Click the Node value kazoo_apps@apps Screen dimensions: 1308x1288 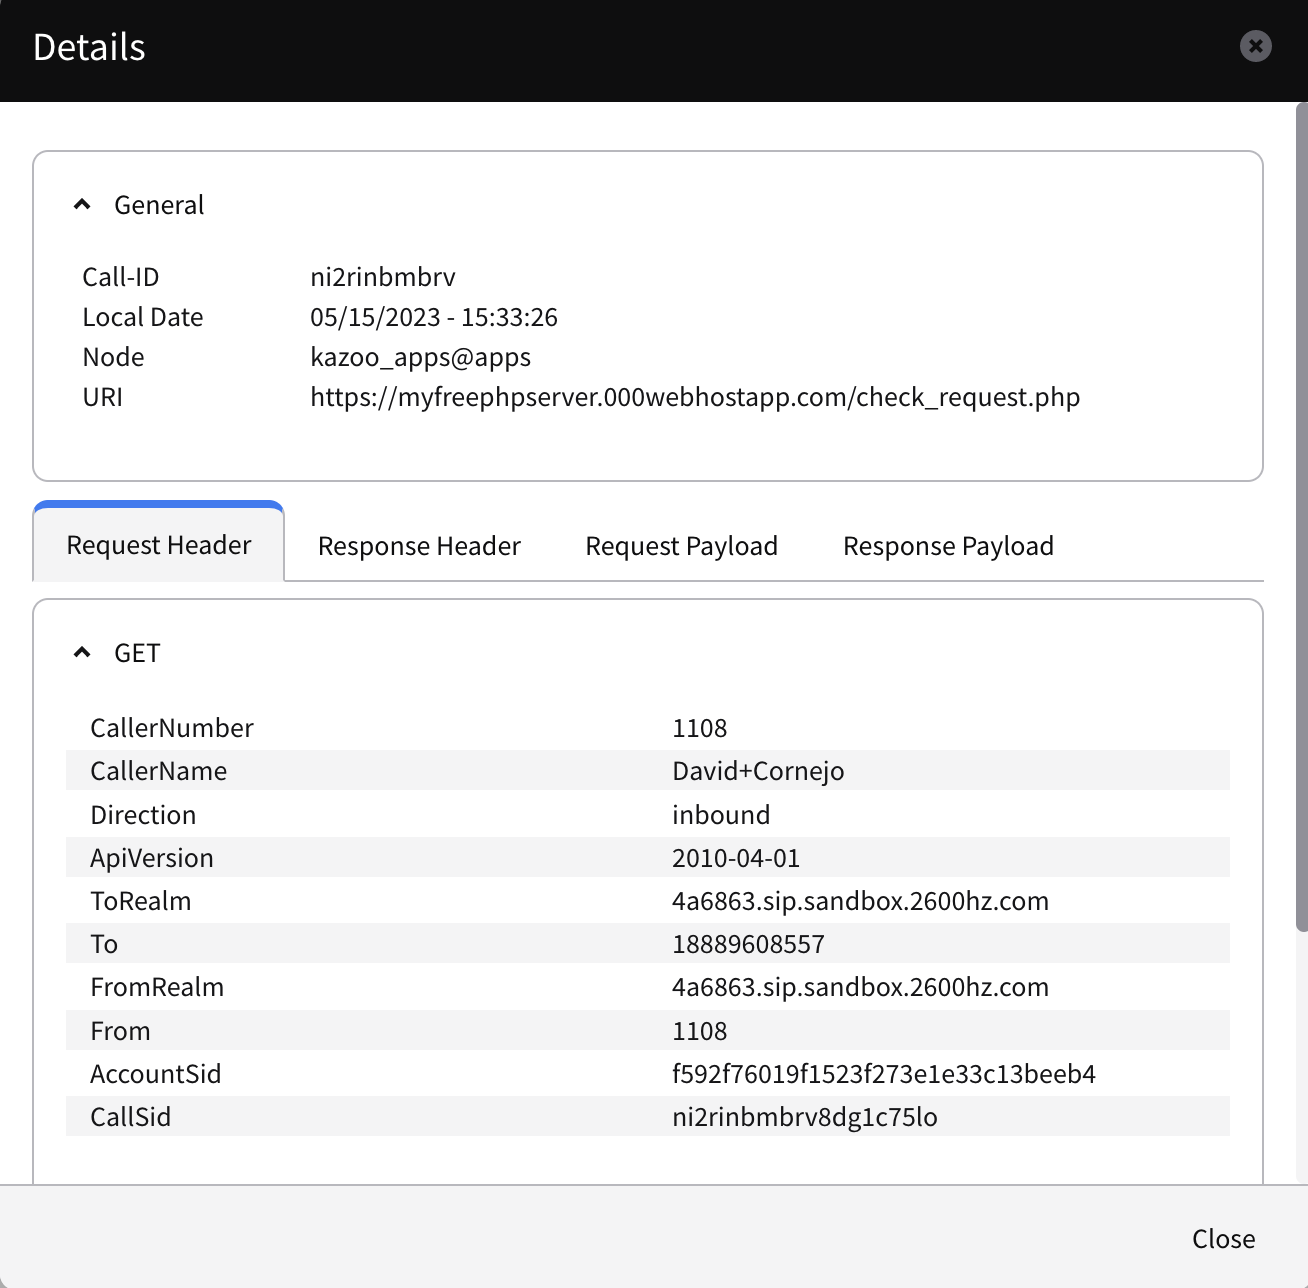(420, 357)
